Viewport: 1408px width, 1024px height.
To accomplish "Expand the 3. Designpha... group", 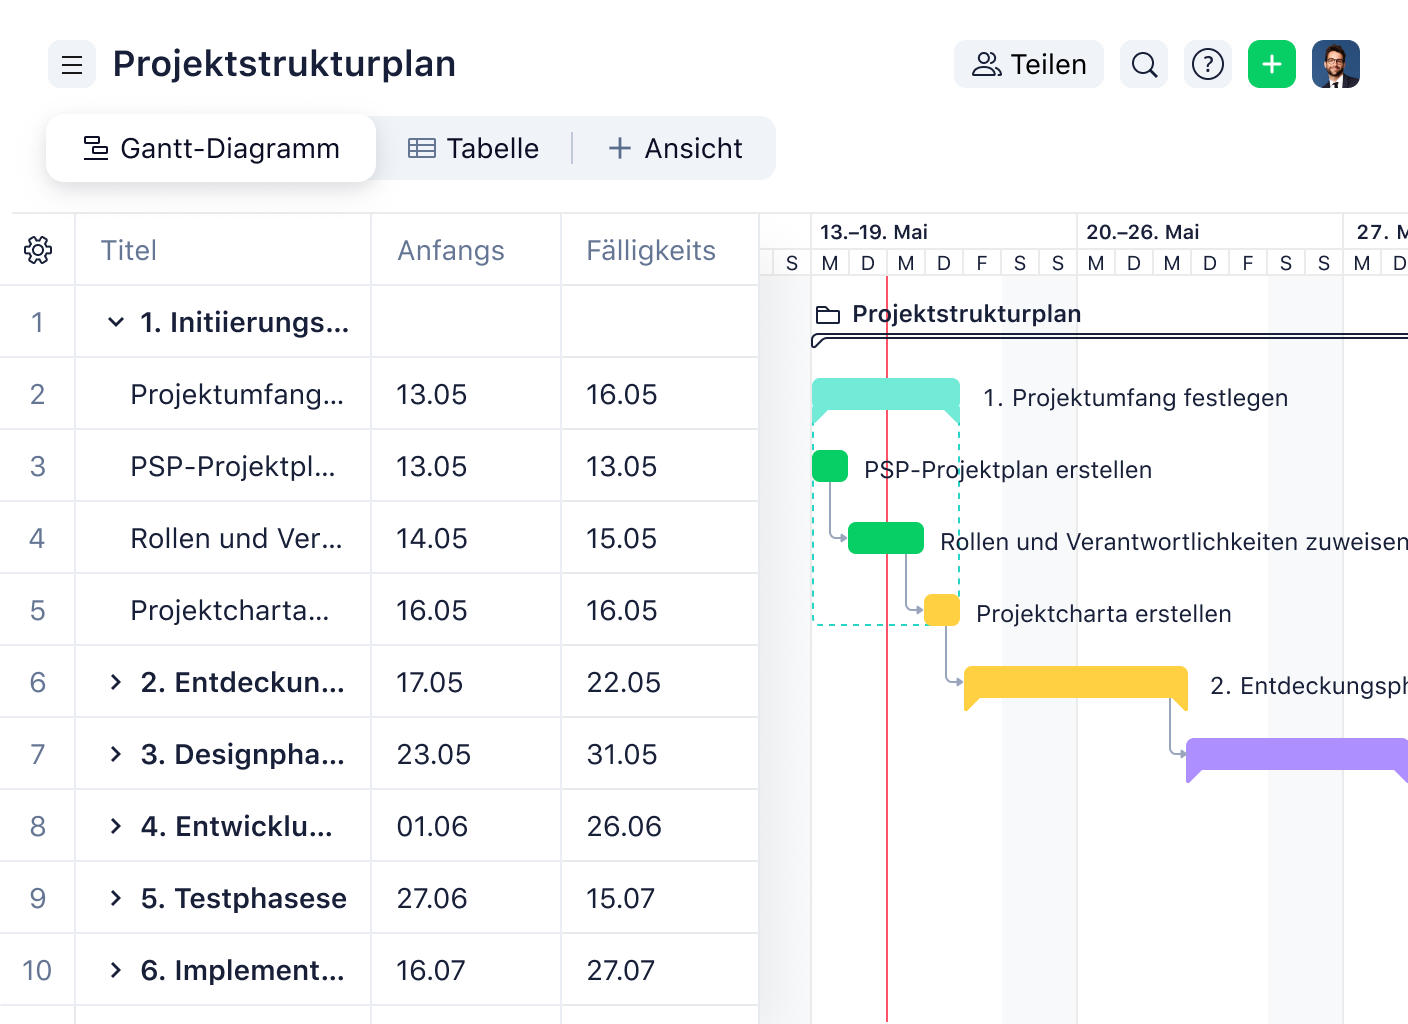I will tap(116, 754).
